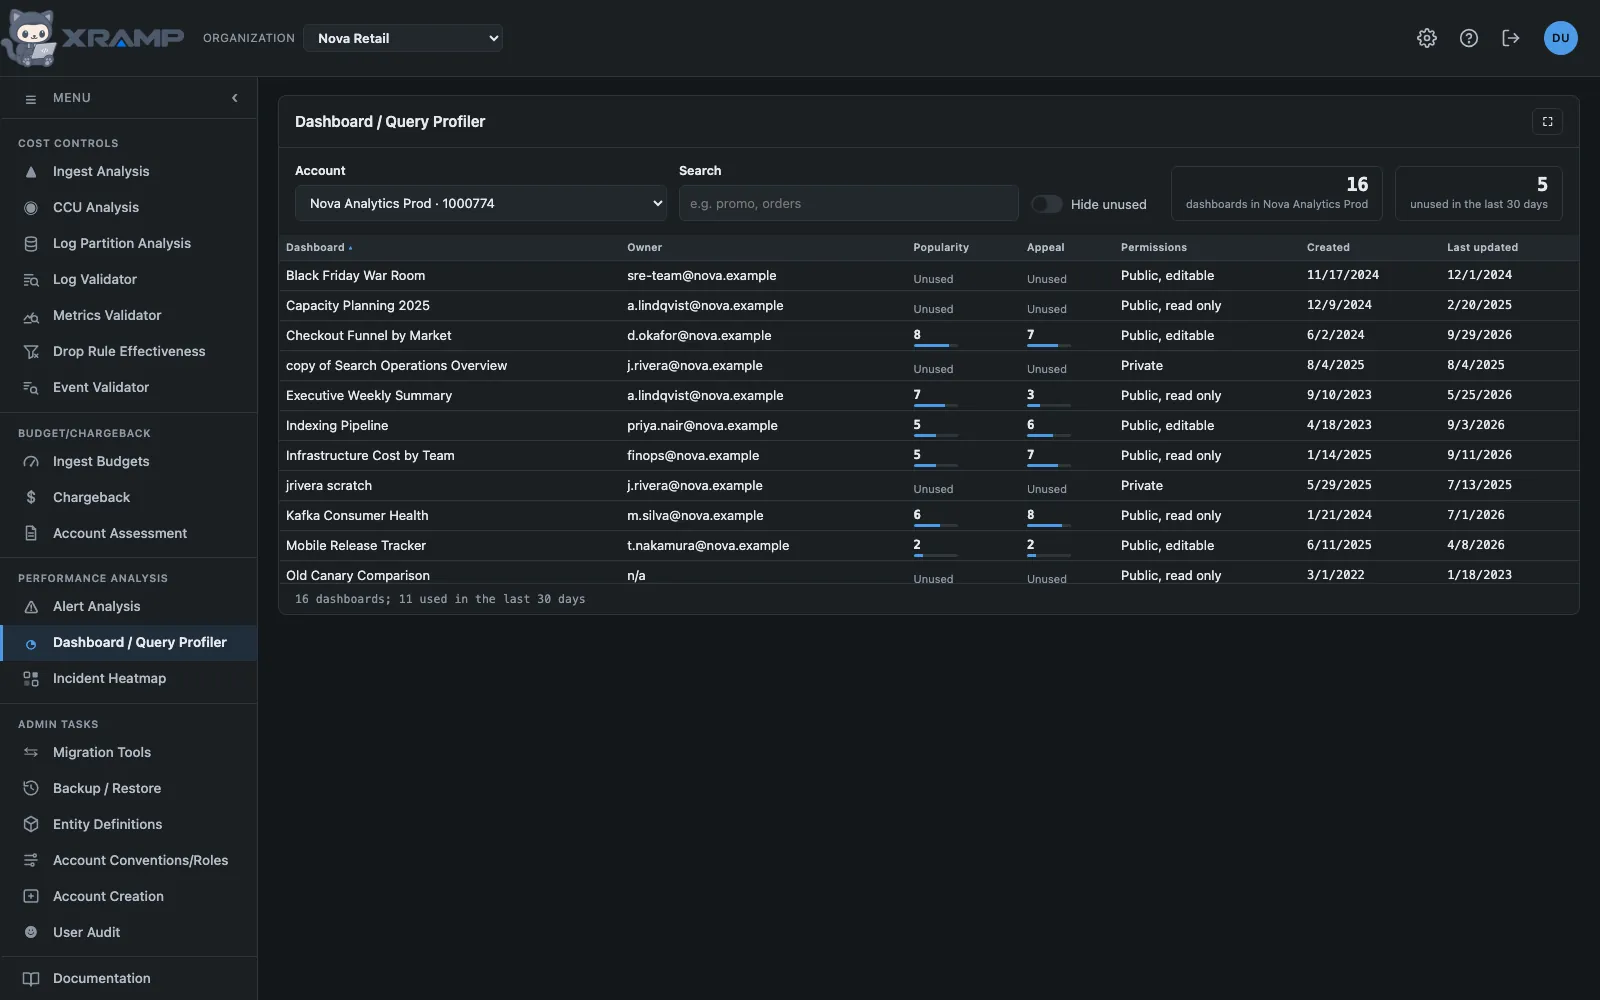1600x1000 pixels.
Task: Click the Log Partition Analysis icon
Action: tap(31, 244)
